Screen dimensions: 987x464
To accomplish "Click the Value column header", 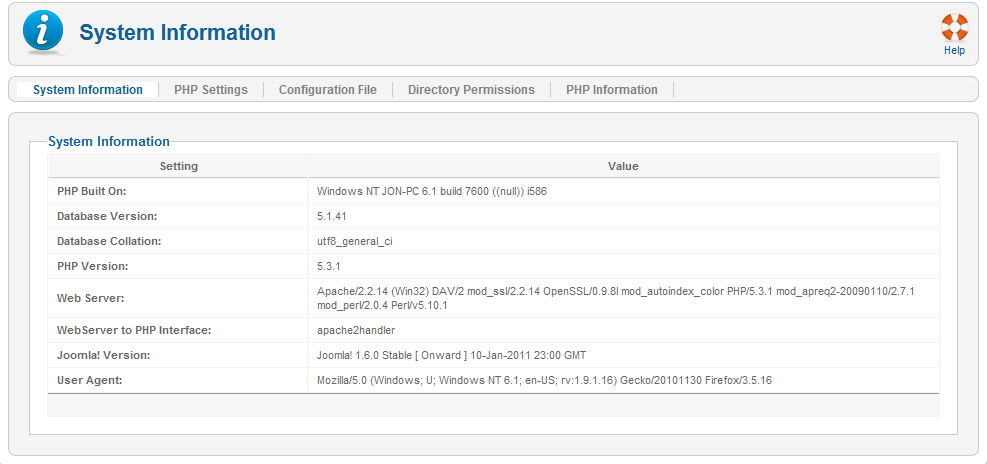I will click(x=623, y=166).
